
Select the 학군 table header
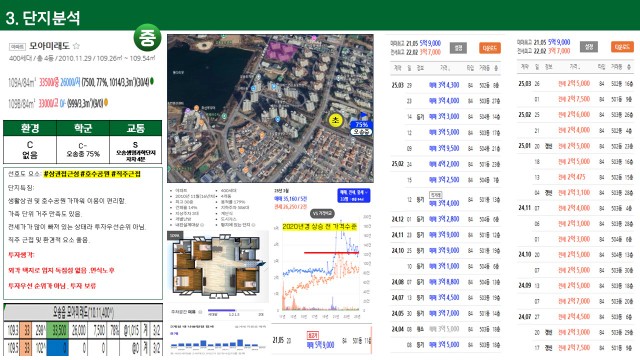83,128
